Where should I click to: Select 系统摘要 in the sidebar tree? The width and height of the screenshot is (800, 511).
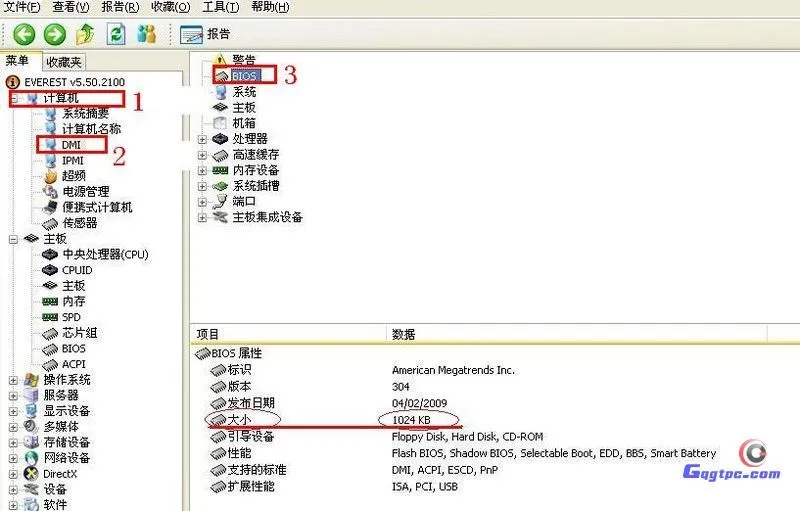85,113
